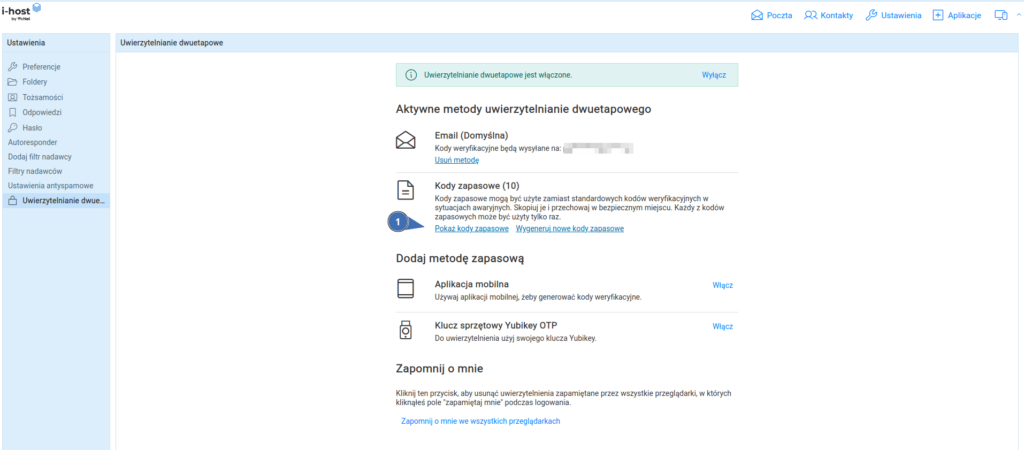Open Poczta mail from top bar
This screenshot has height=450, width=1024.
pyautogui.click(x=771, y=16)
